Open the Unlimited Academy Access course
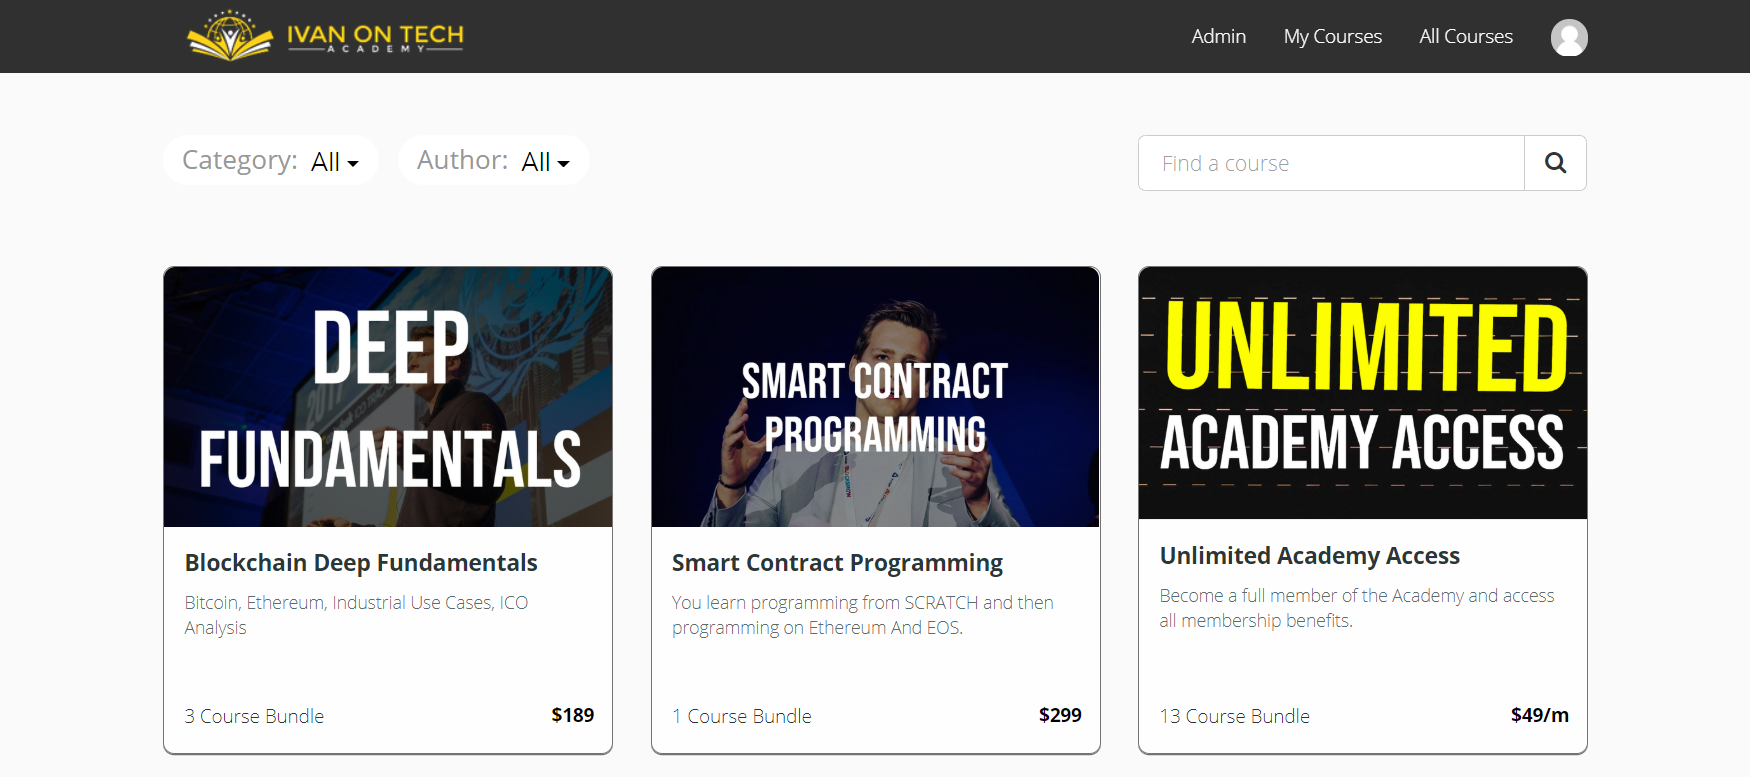This screenshot has height=777, width=1750. pyautogui.click(x=1310, y=555)
